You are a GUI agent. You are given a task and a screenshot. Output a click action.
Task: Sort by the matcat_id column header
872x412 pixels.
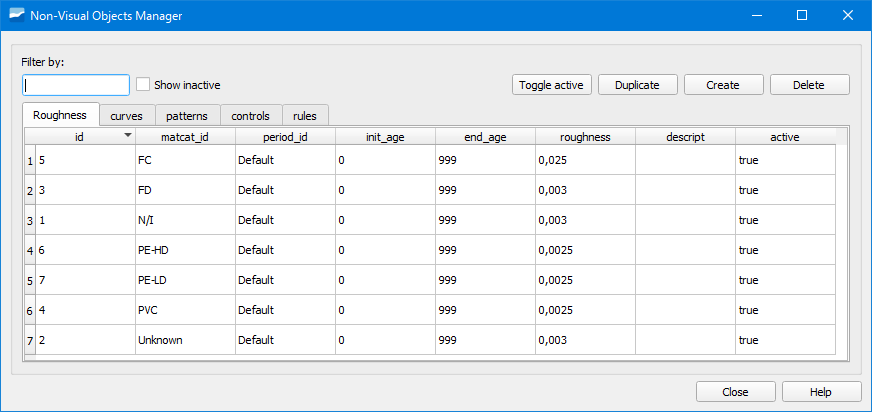point(185,136)
